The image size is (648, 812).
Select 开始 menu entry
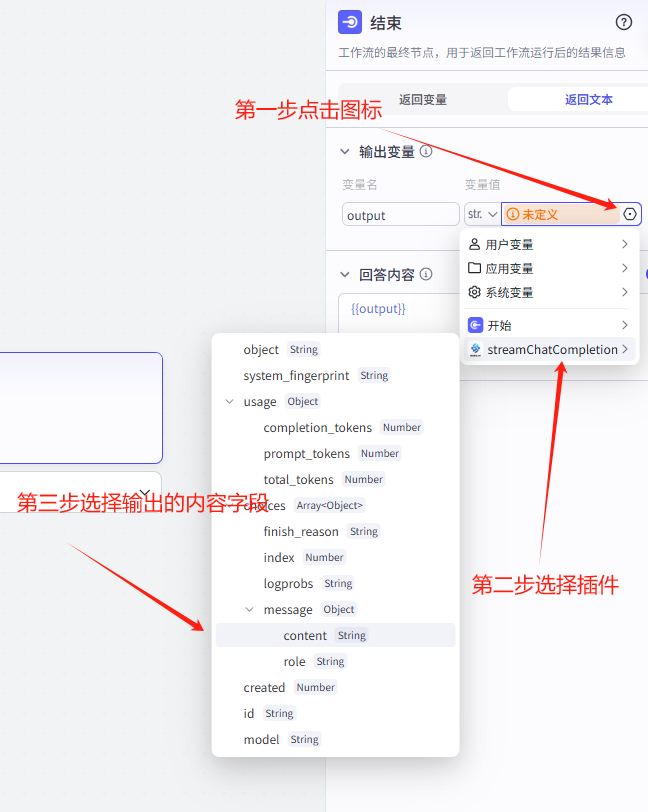coord(549,325)
